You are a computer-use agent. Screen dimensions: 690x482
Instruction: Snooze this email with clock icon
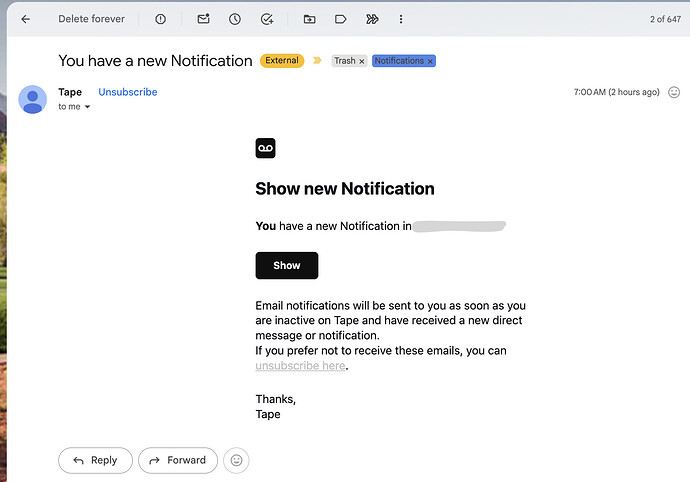pos(235,19)
